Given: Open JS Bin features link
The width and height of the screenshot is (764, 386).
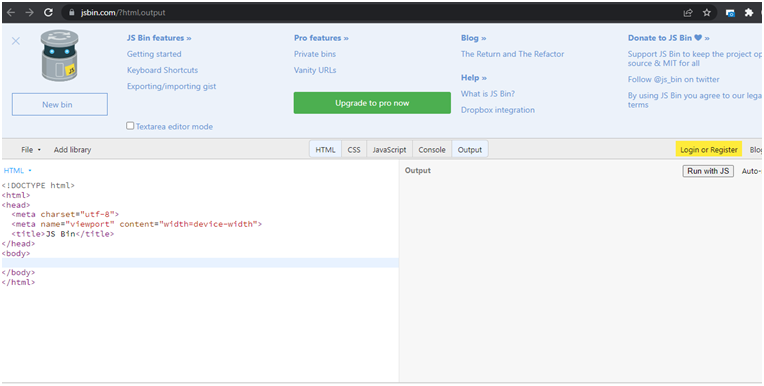Looking at the screenshot, I should [x=159, y=38].
